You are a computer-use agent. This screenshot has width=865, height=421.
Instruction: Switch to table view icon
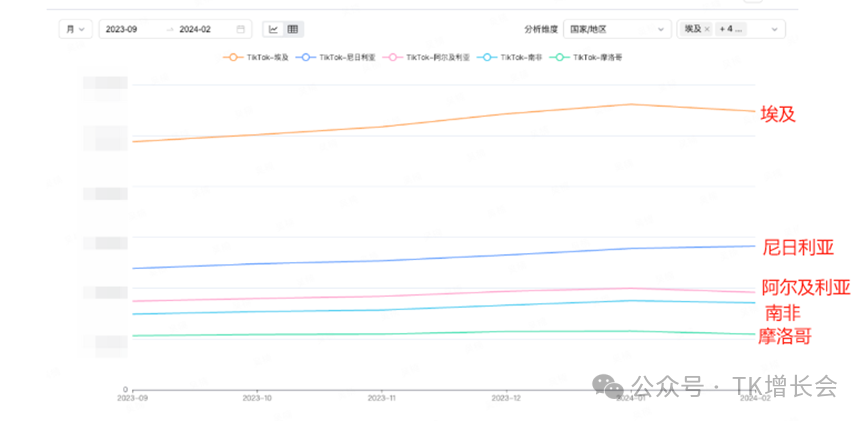tap(292, 30)
